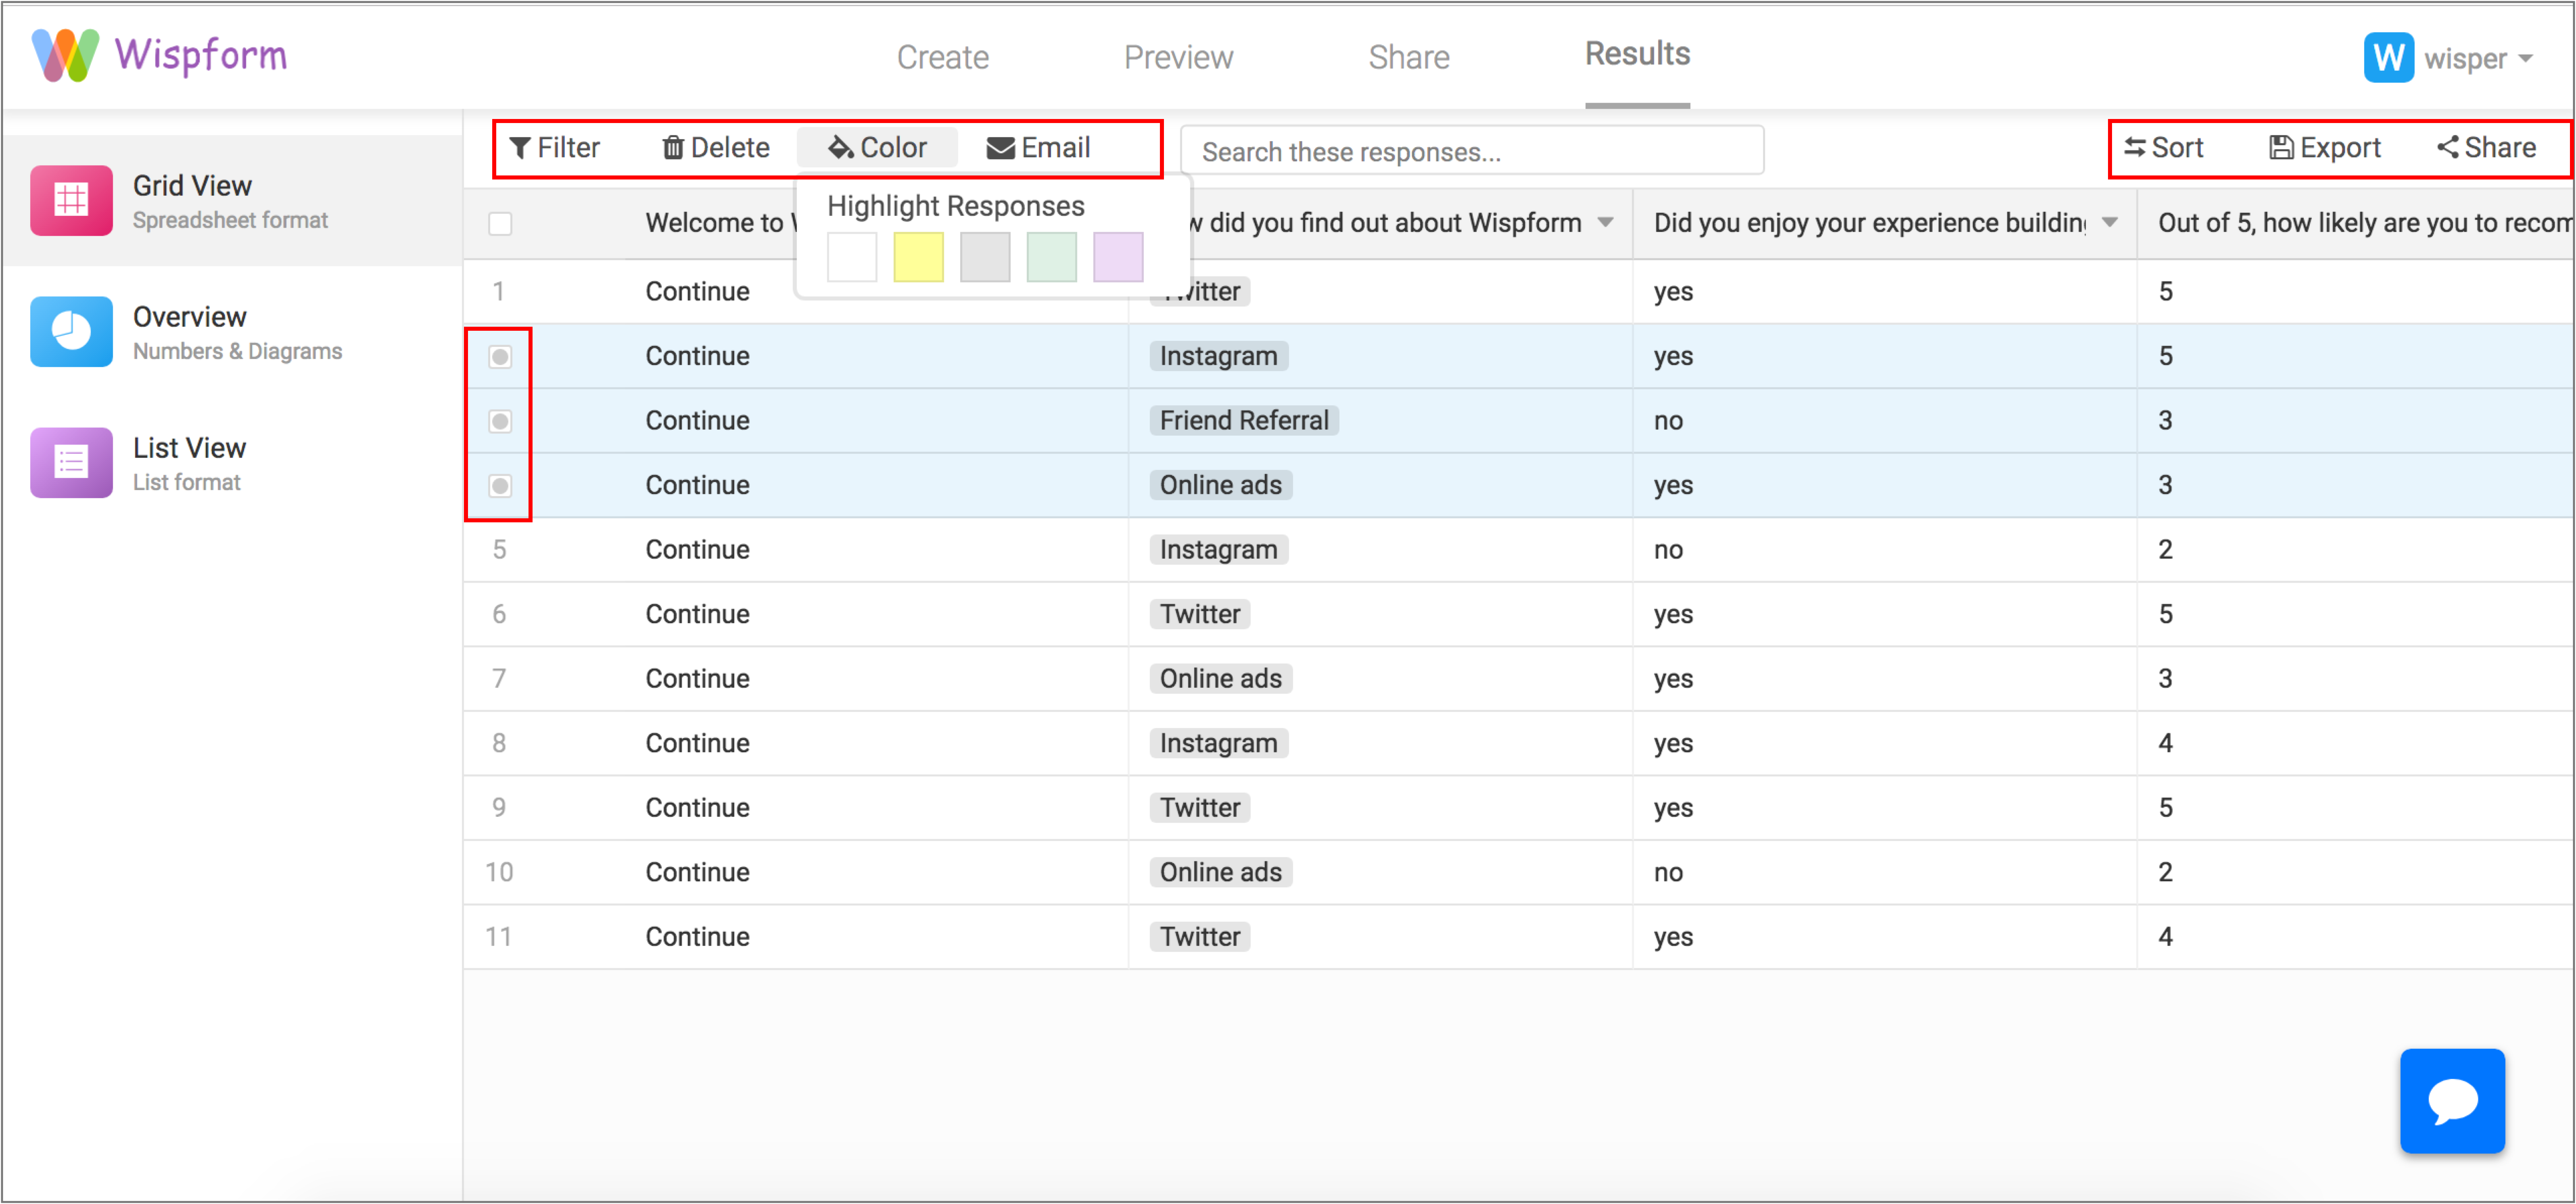
Task: Expand the 'Did you enjoy' column dropdown
Action: click(x=2110, y=222)
